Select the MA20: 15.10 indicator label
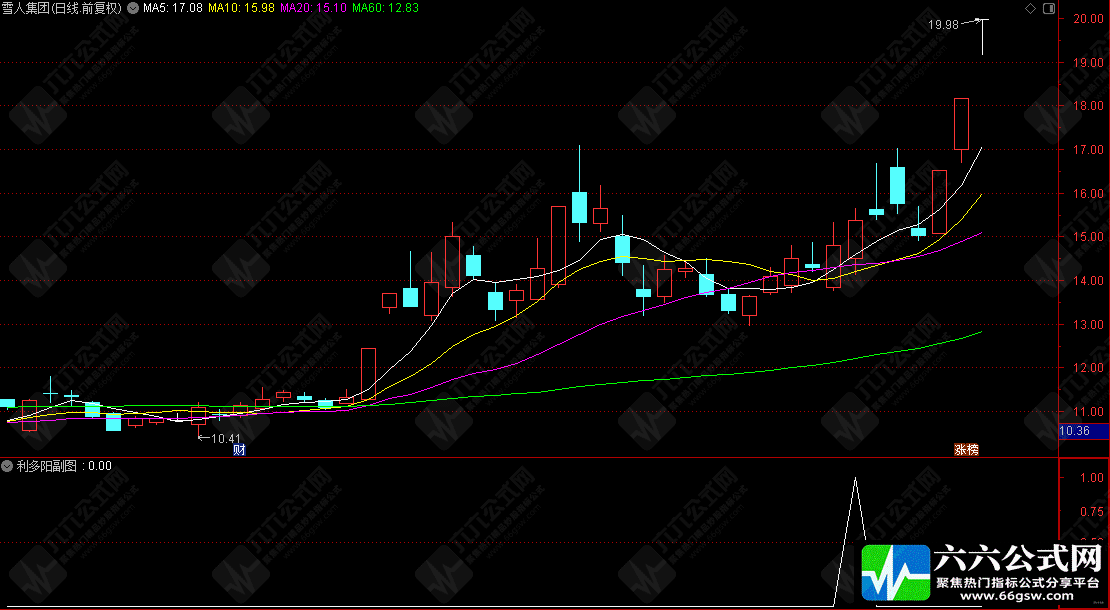The width and height of the screenshot is (1110, 610). (314, 8)
